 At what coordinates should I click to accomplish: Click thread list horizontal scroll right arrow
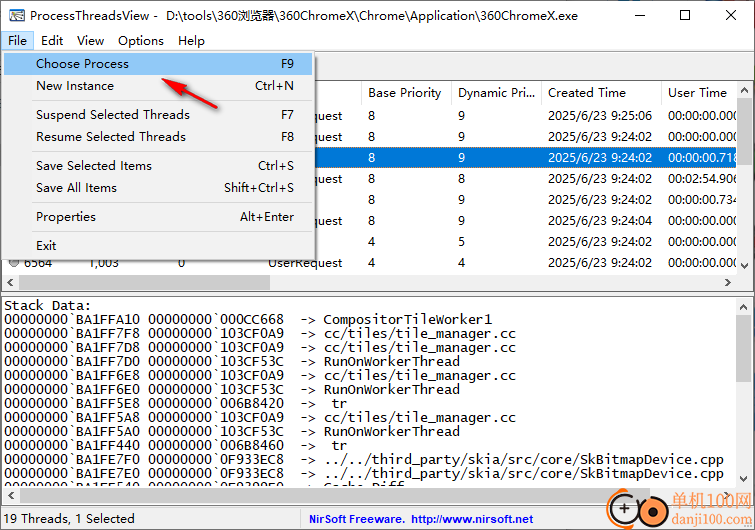point(728,283)
